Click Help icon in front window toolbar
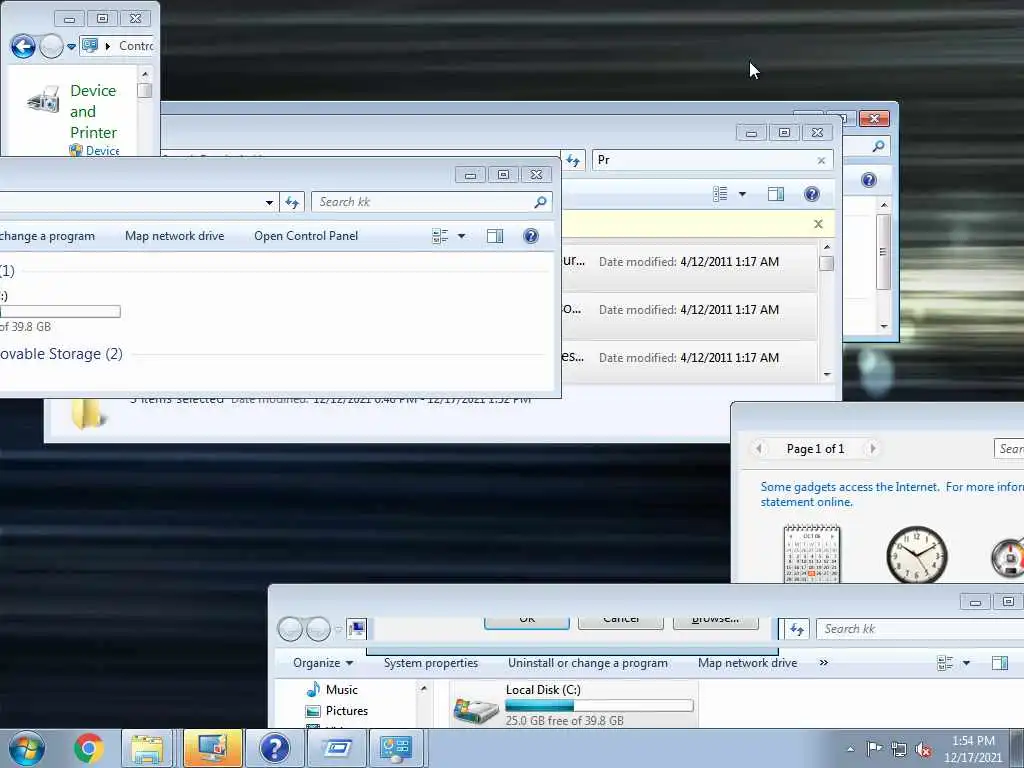The width and height of the screenshot is (1024, 768). click(x=531, y=236)
